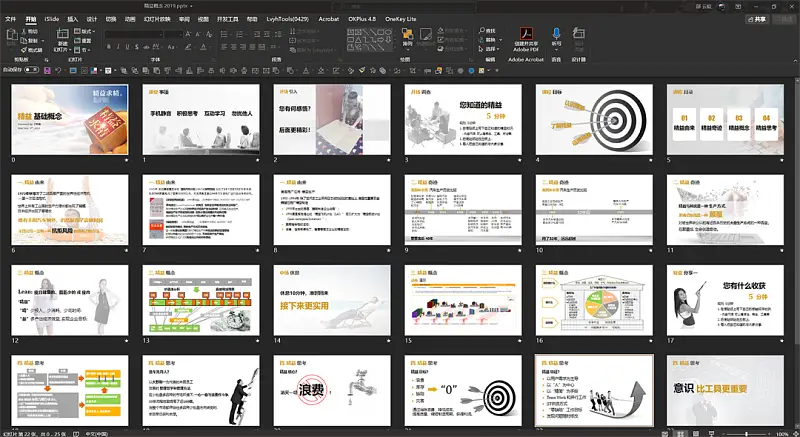Open the Font Color dropdown arrow
Screen dimensions: 800x437
tap(209, 47)
